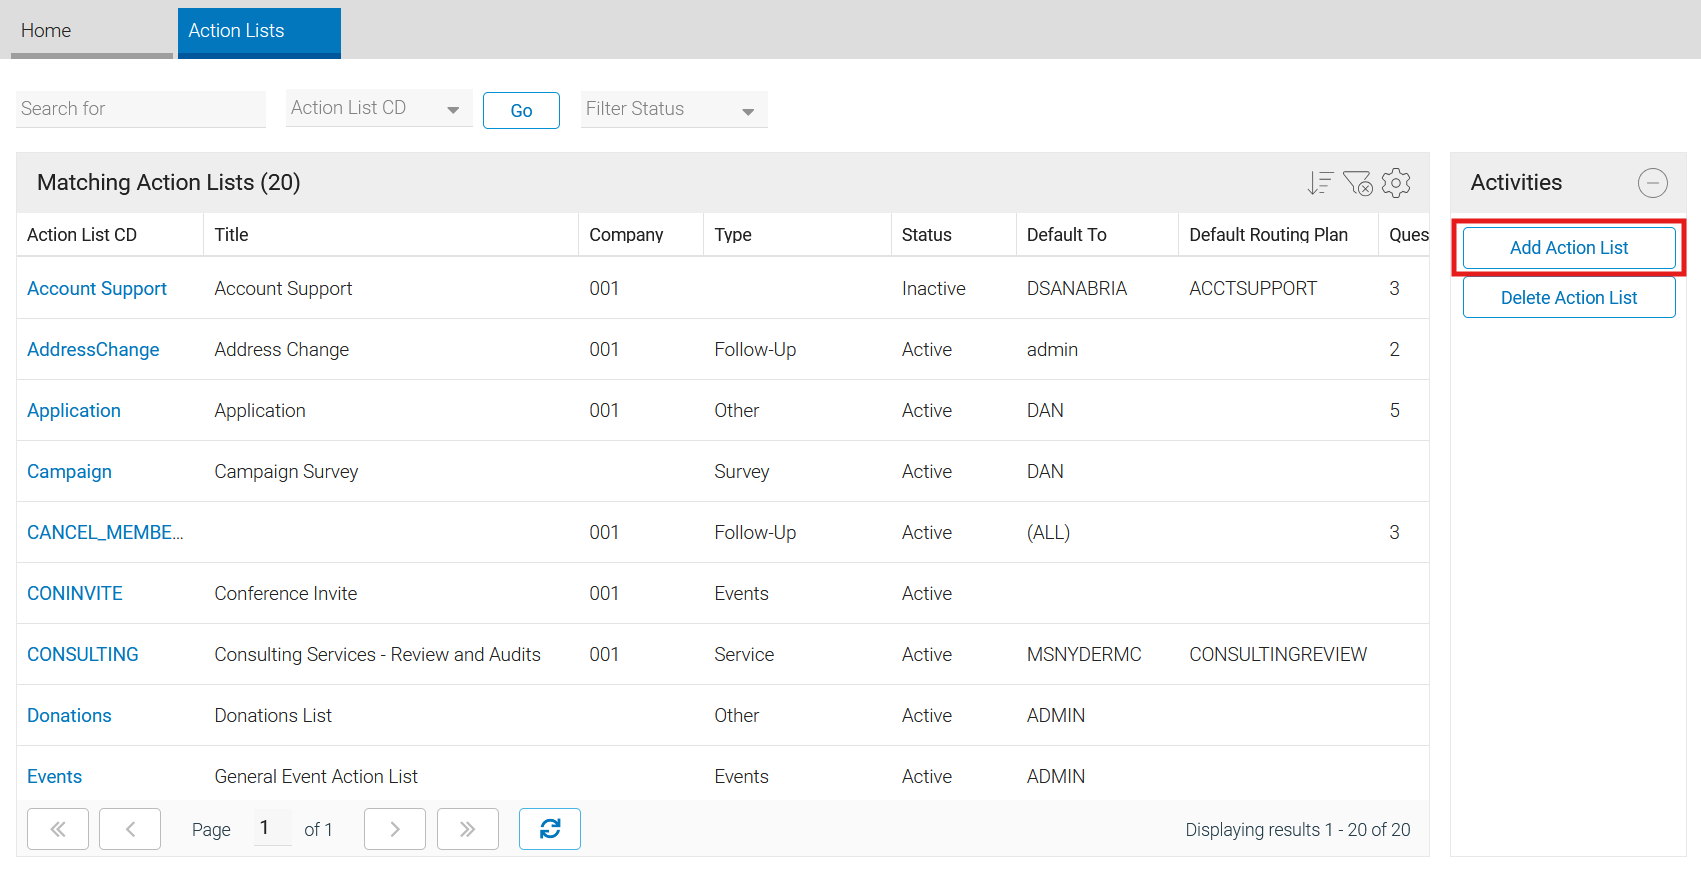1701x874 pixels.
Task: Open the AddressChange action list
Action: [93, 350]
